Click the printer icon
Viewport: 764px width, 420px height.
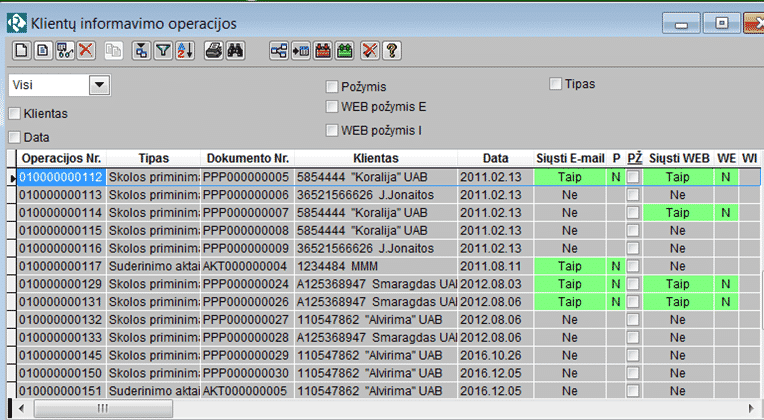[214, 49]
